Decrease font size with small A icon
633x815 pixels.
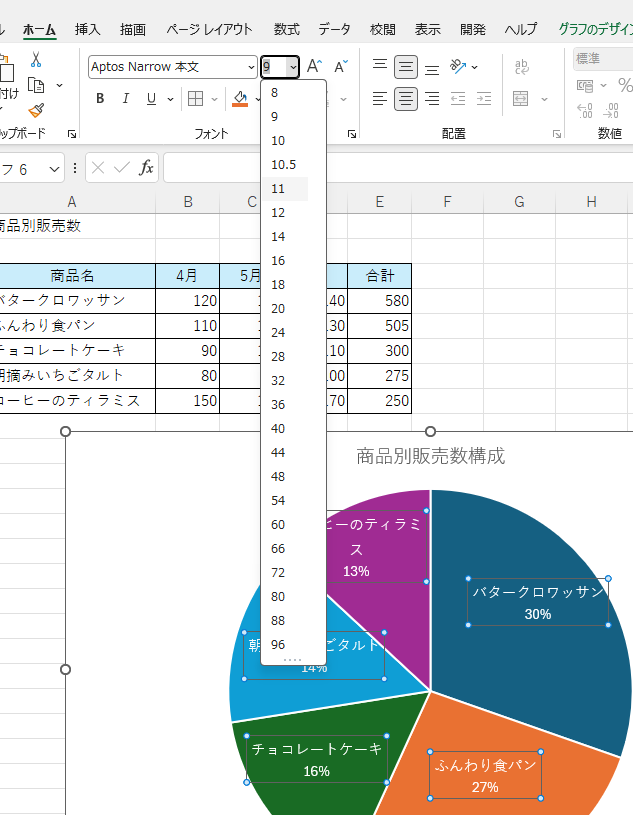click(341, 67)
